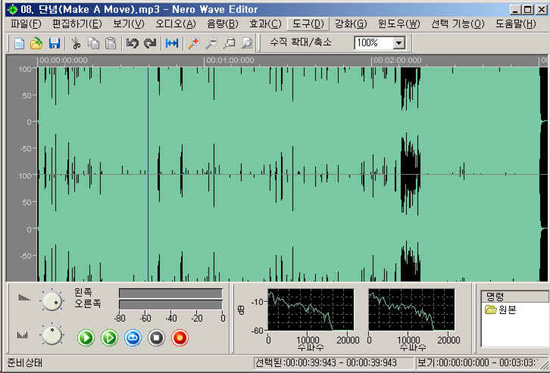Image resolution: width=550 pixels, height=373 pixels.
Task: Open a file with the folder icon
Action: pyautogui.click(x=36, y=43)
